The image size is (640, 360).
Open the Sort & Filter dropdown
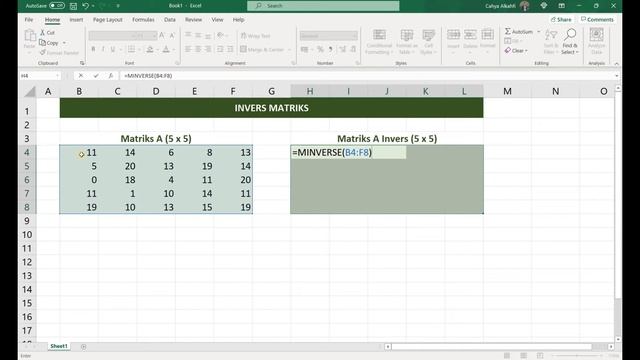coord(551,42)
